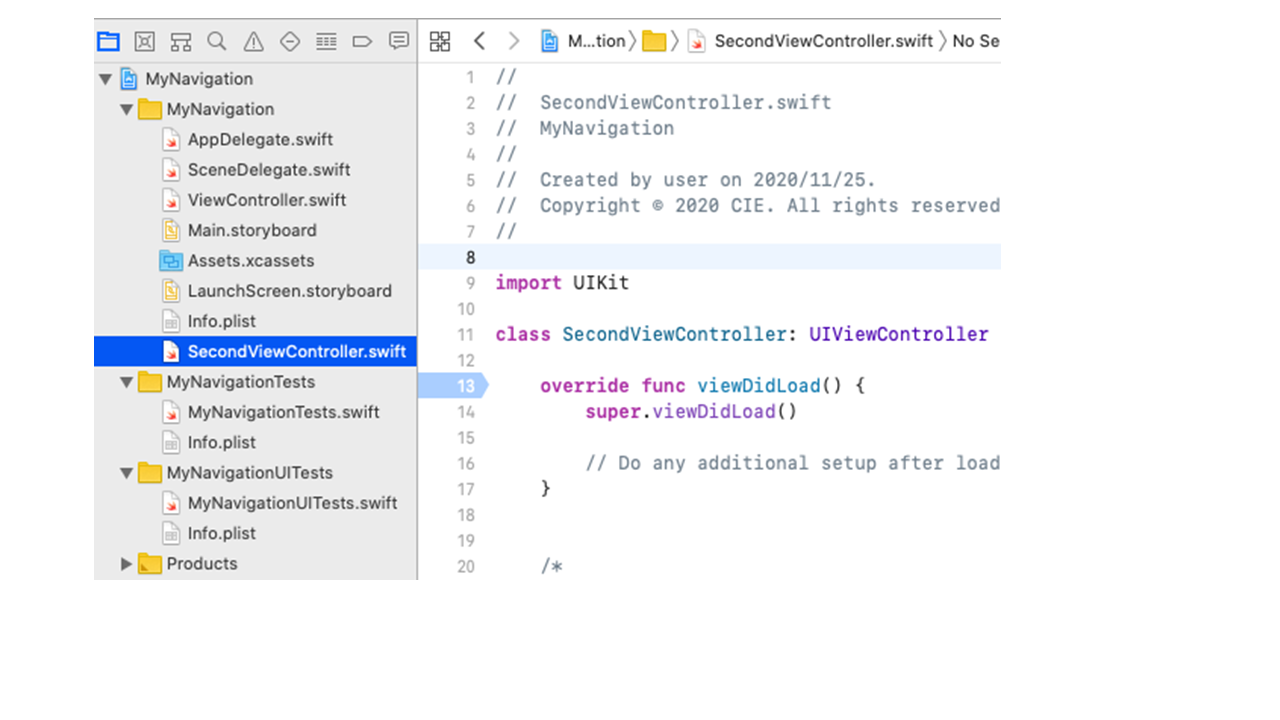Open the Project navigator folder icon
Image resolution: width=1280 pixels, height=720 pixels.
108,41
